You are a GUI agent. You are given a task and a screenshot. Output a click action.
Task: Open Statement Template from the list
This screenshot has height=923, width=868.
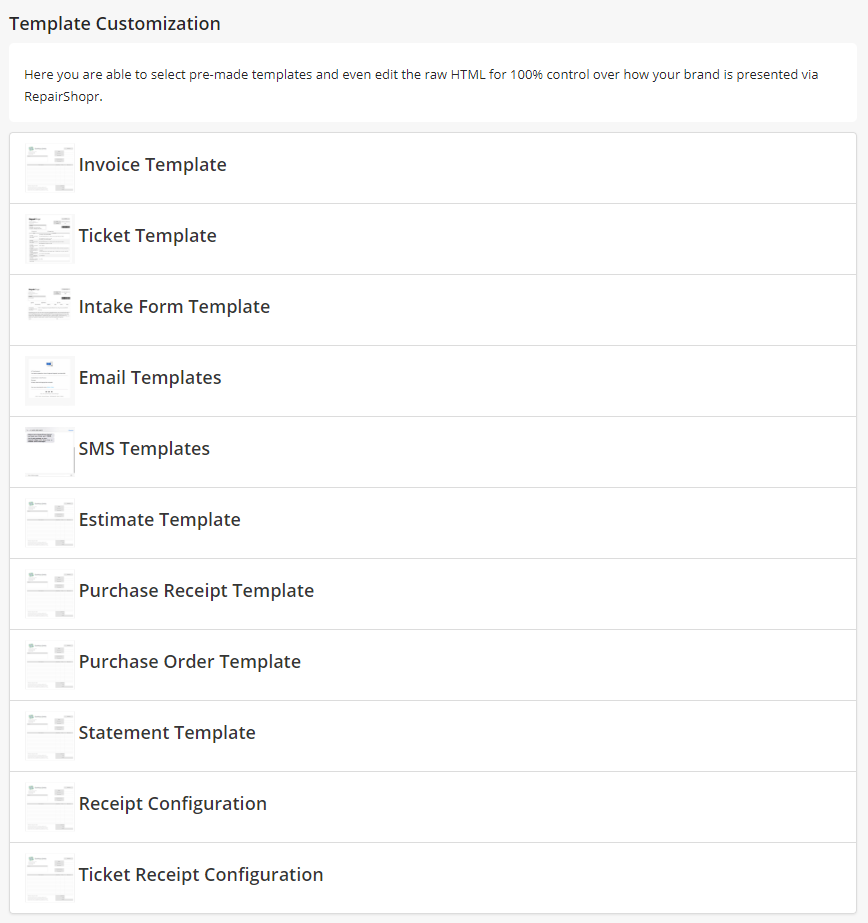167,733
